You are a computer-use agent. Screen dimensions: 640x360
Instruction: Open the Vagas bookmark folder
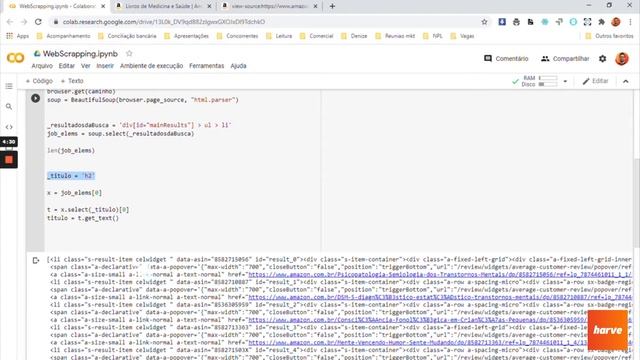pyautogui.click(x=462, y=36)
